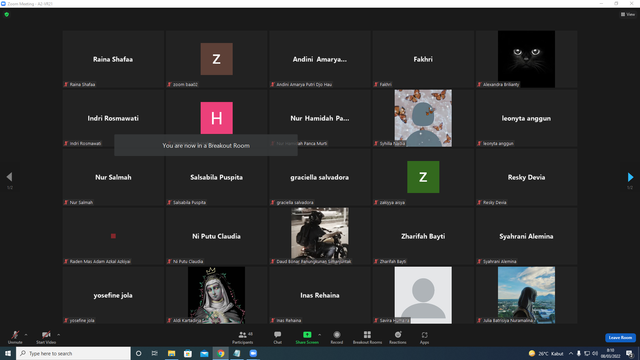Open the View layout menu
The width and height of the screenshot is (640, 360).
point(628,14)
